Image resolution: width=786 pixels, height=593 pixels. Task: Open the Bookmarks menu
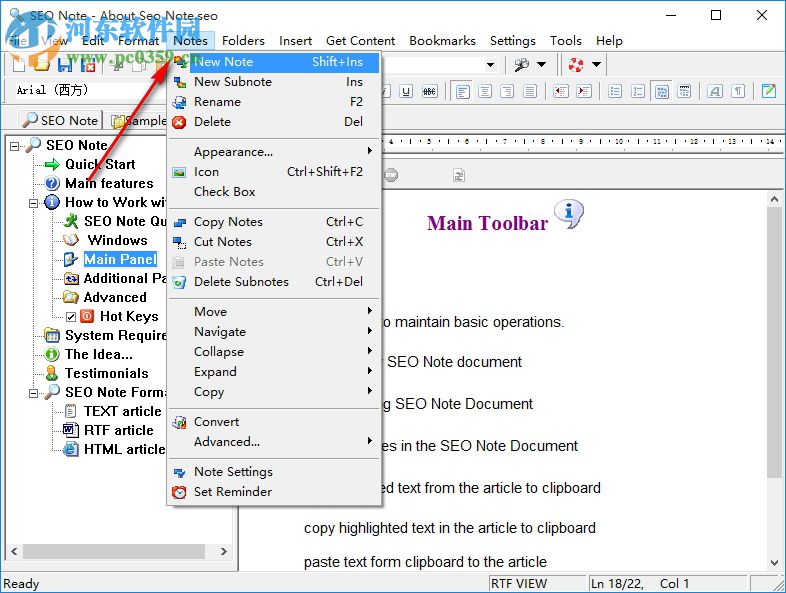tap(442, 41)
